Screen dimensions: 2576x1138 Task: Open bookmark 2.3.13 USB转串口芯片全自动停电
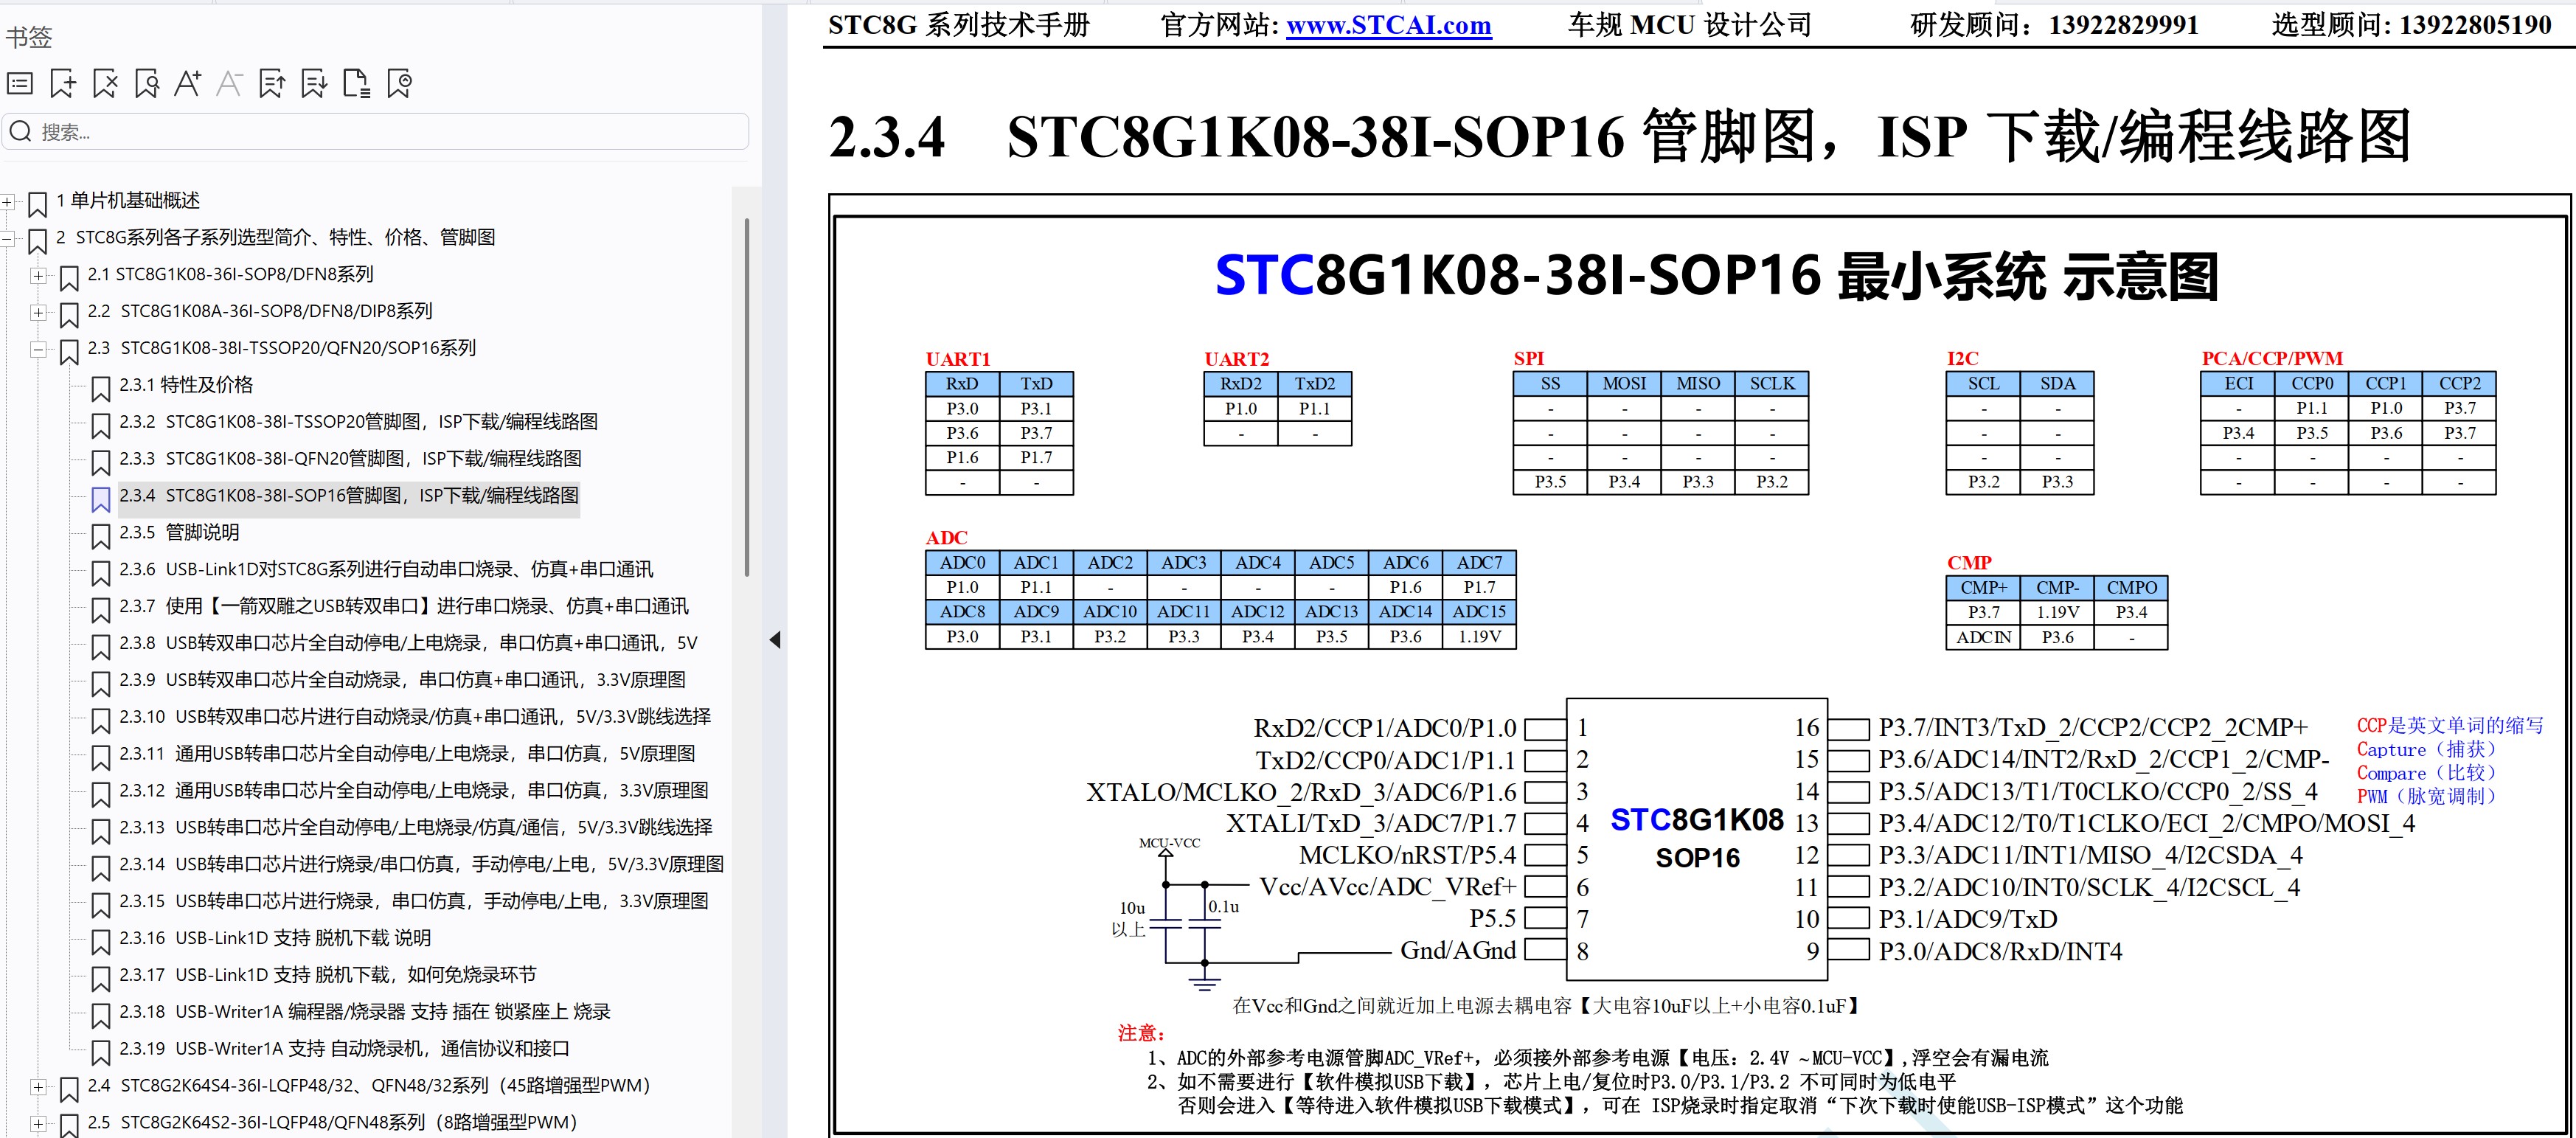[x=416, y=828]
